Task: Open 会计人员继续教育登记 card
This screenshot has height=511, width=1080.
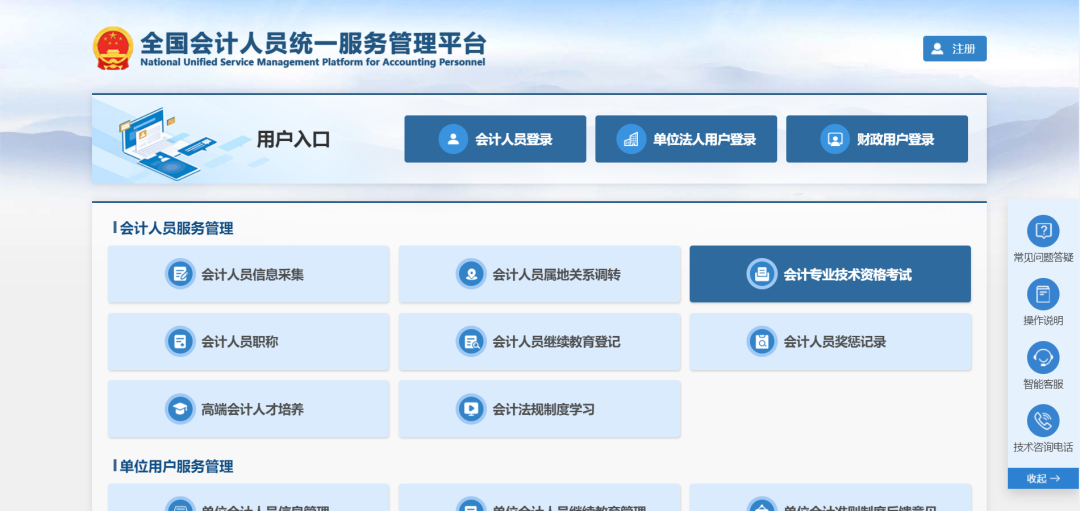Action: (x=539, y=342)
